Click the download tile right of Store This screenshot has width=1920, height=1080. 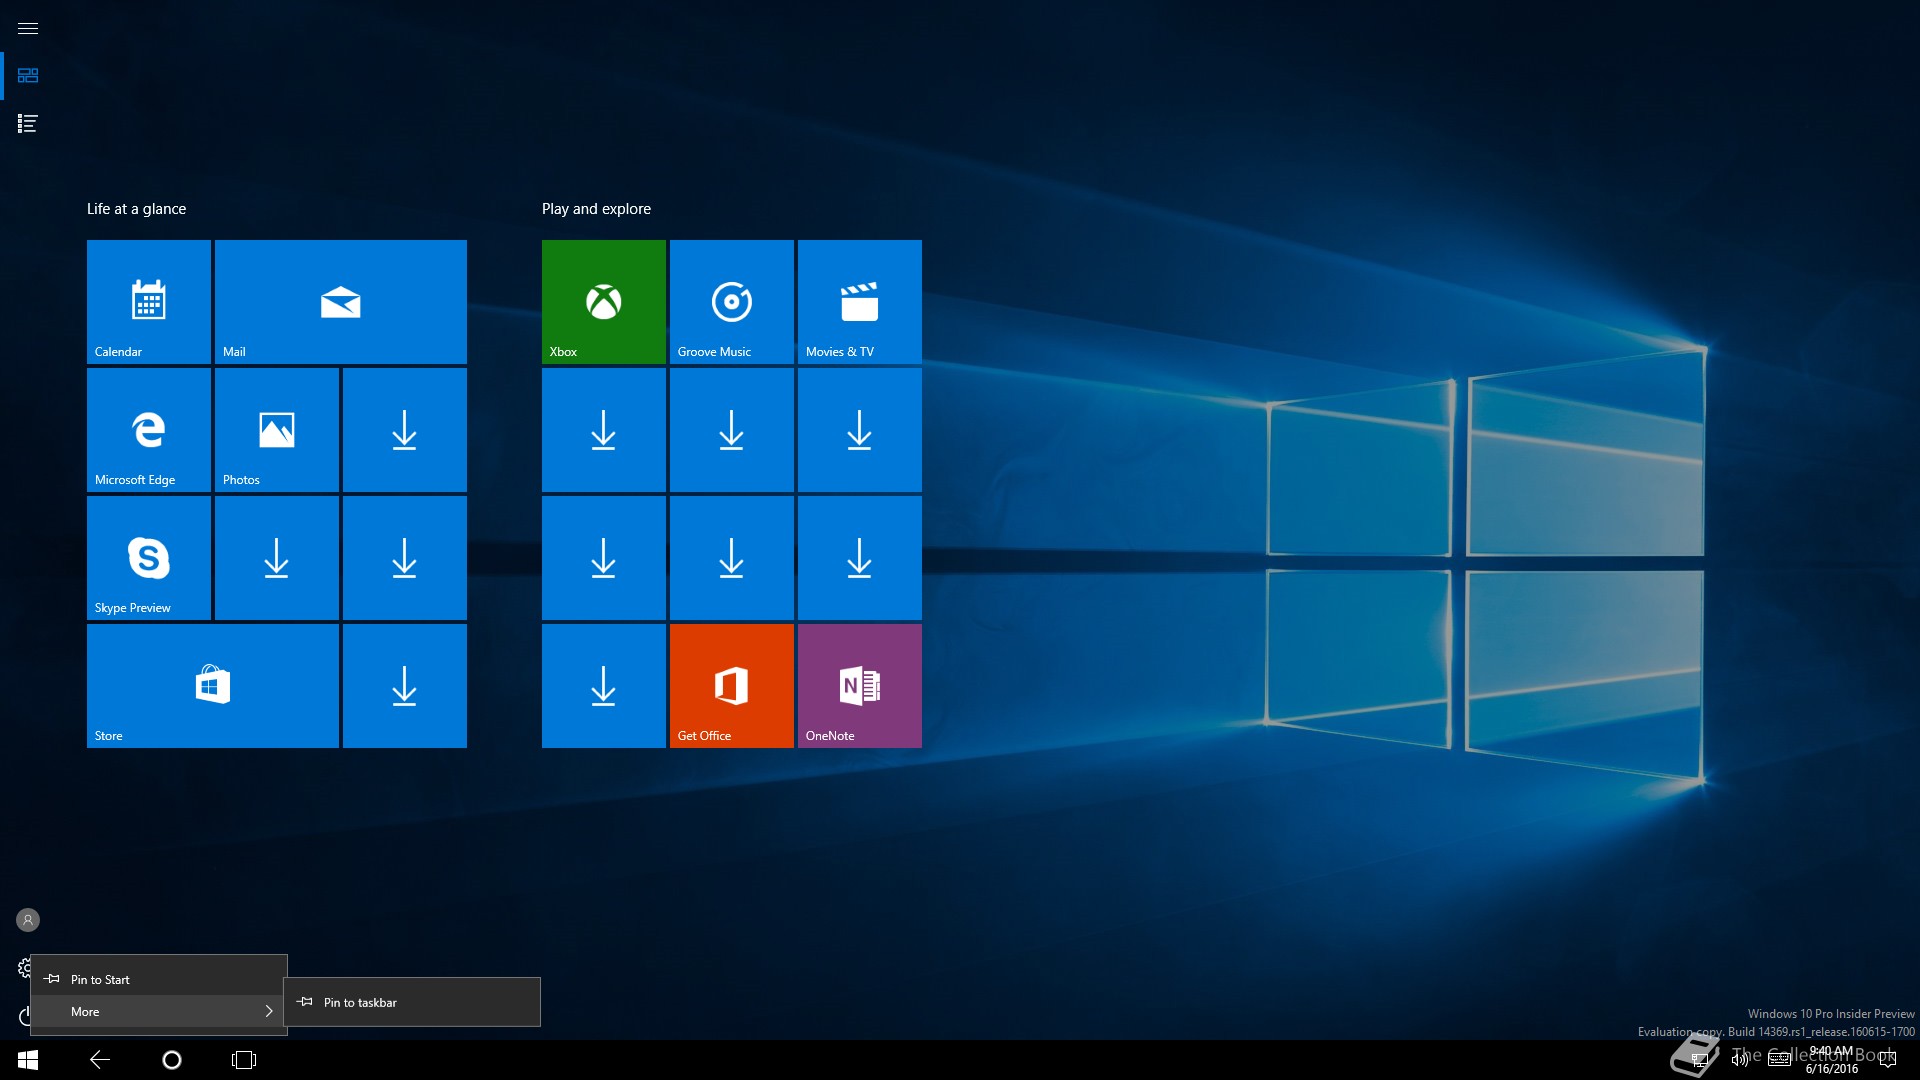pos(405,686)
